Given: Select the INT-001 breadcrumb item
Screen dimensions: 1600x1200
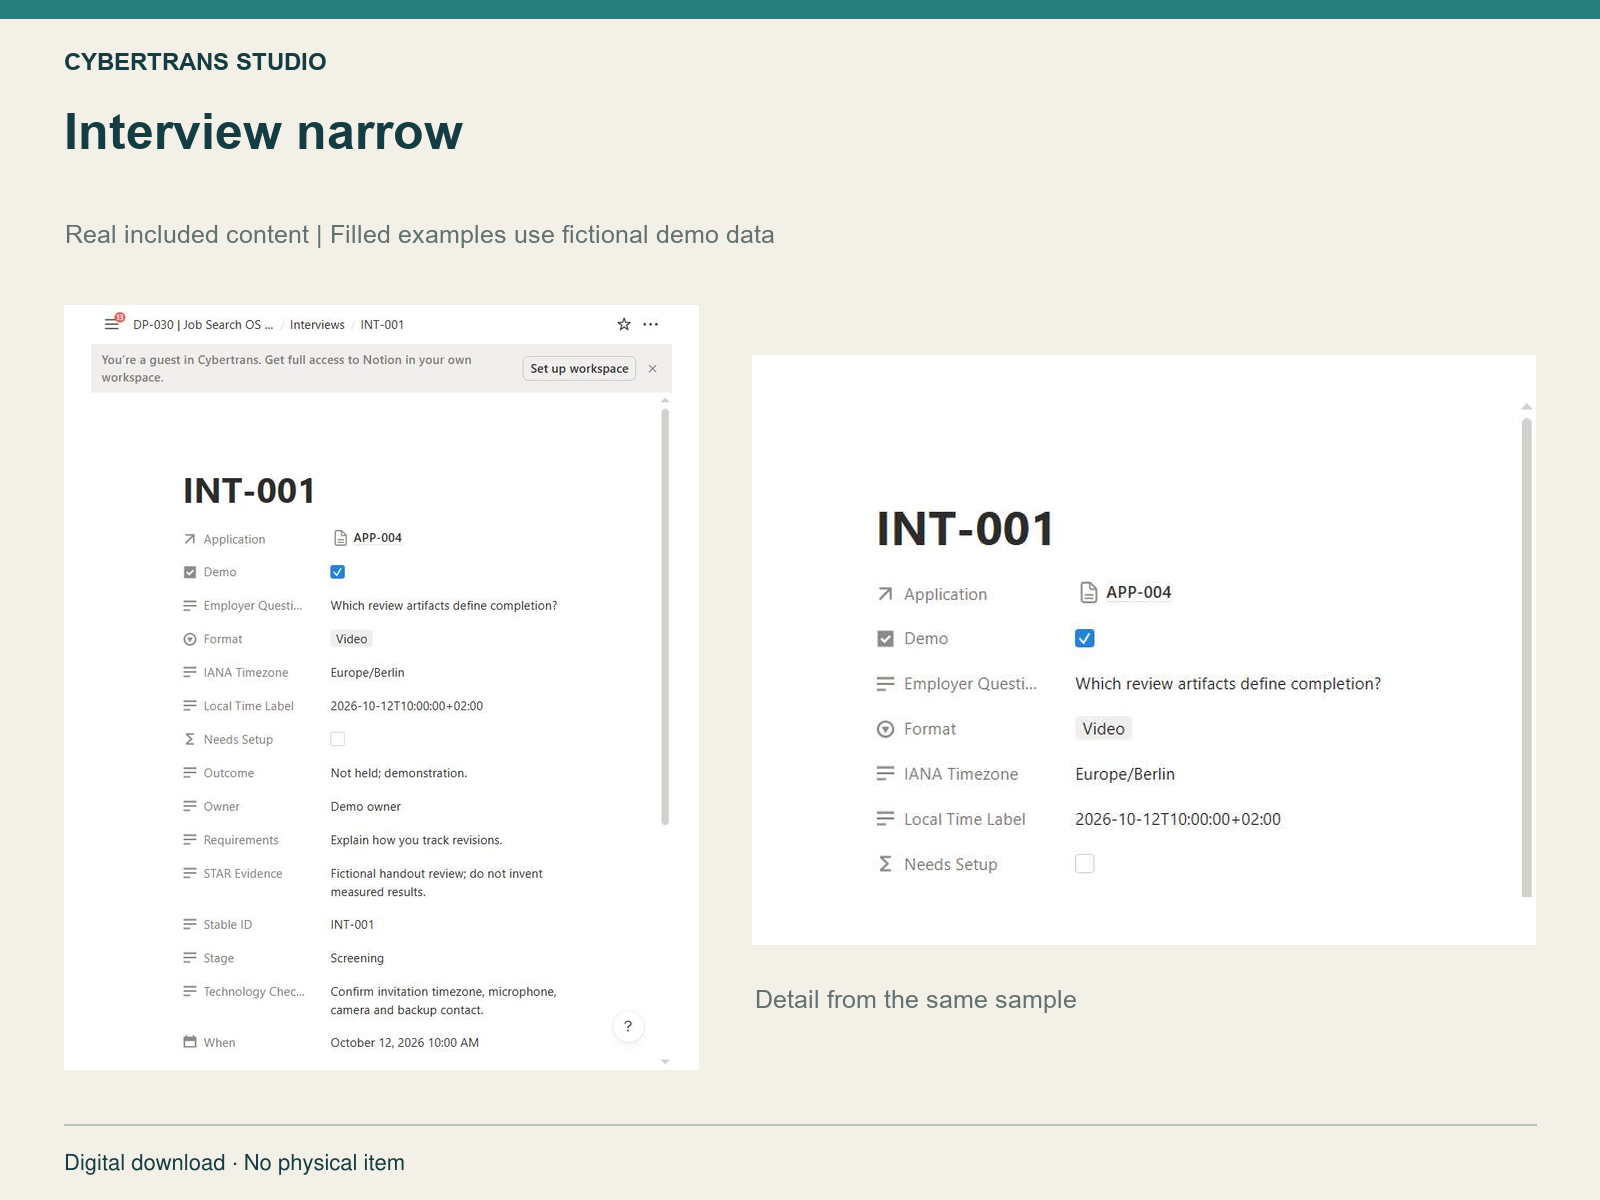Looking at the screenshot, I should tap(382, 325).
